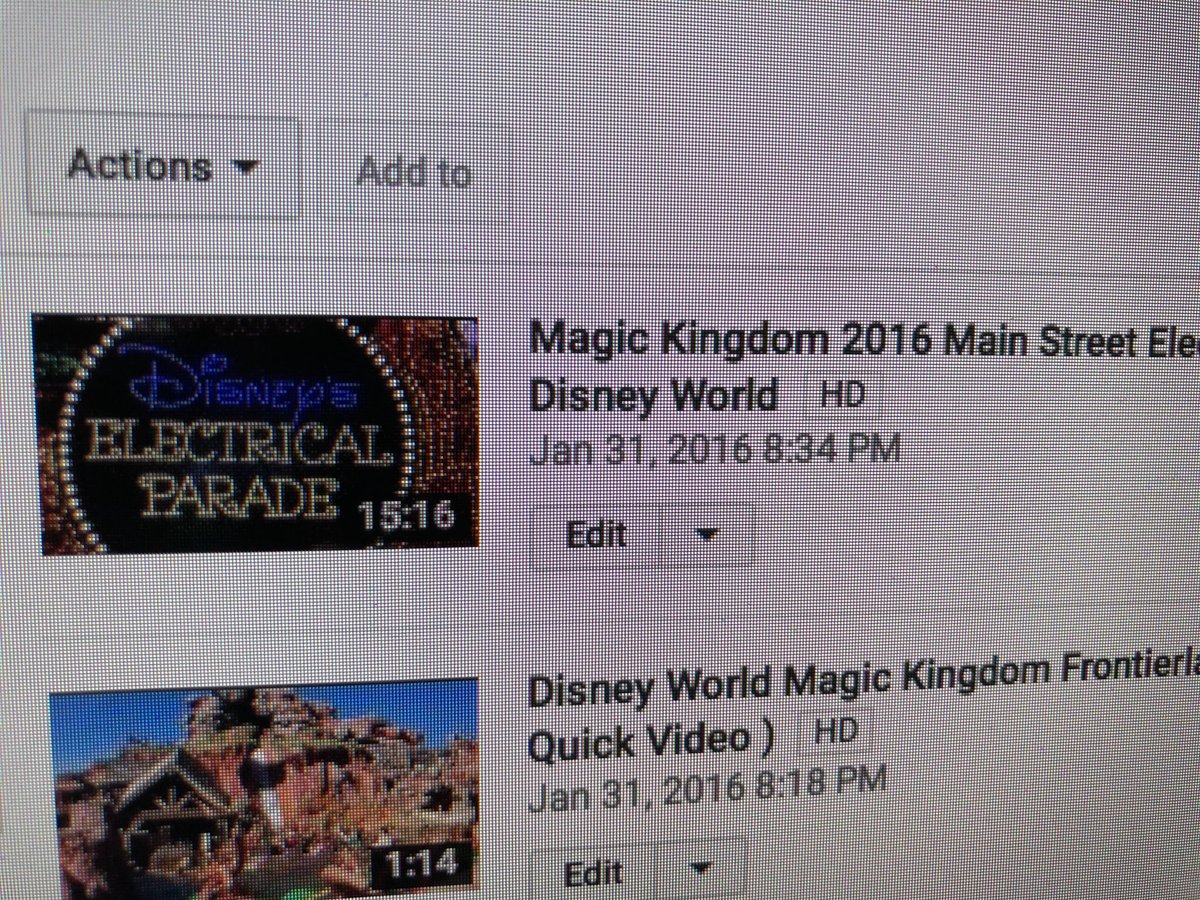This screenshot has height=900, width=1200.
Task: Open the Actions dropdown menu
Action: tap(162, 165)
